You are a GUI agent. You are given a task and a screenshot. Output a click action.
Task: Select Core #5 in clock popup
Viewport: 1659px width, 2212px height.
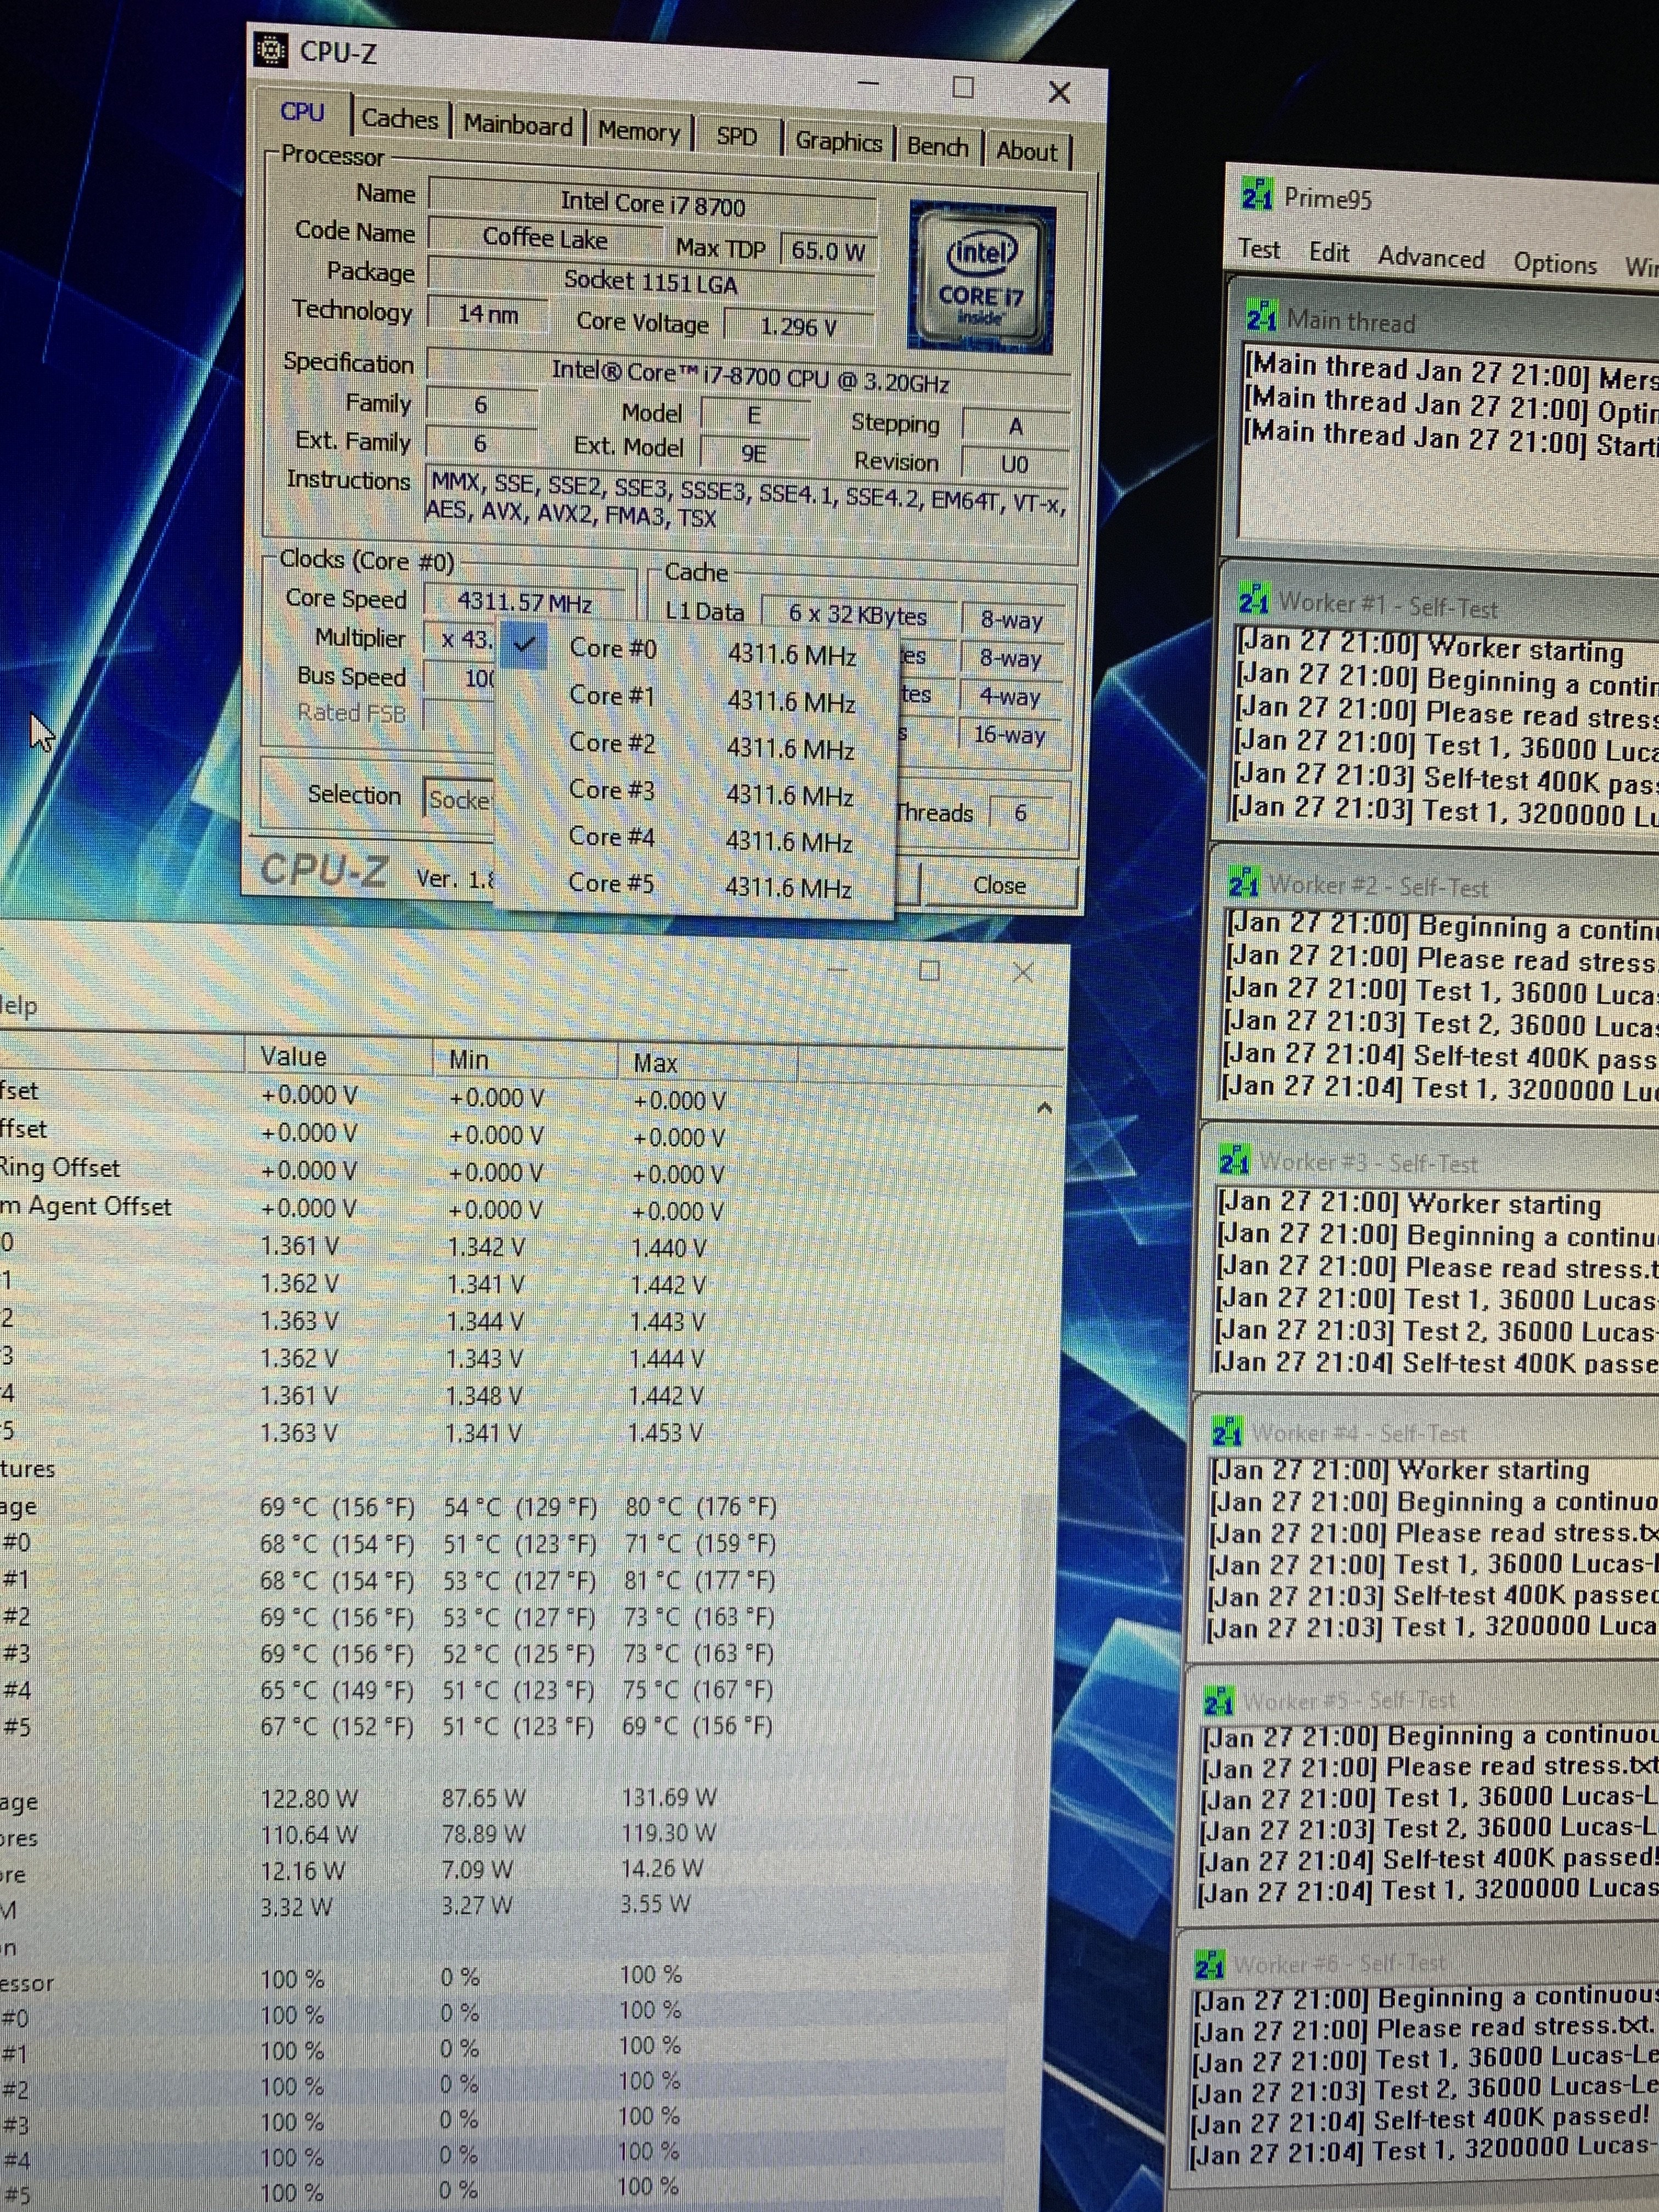(x=694, y=885)
